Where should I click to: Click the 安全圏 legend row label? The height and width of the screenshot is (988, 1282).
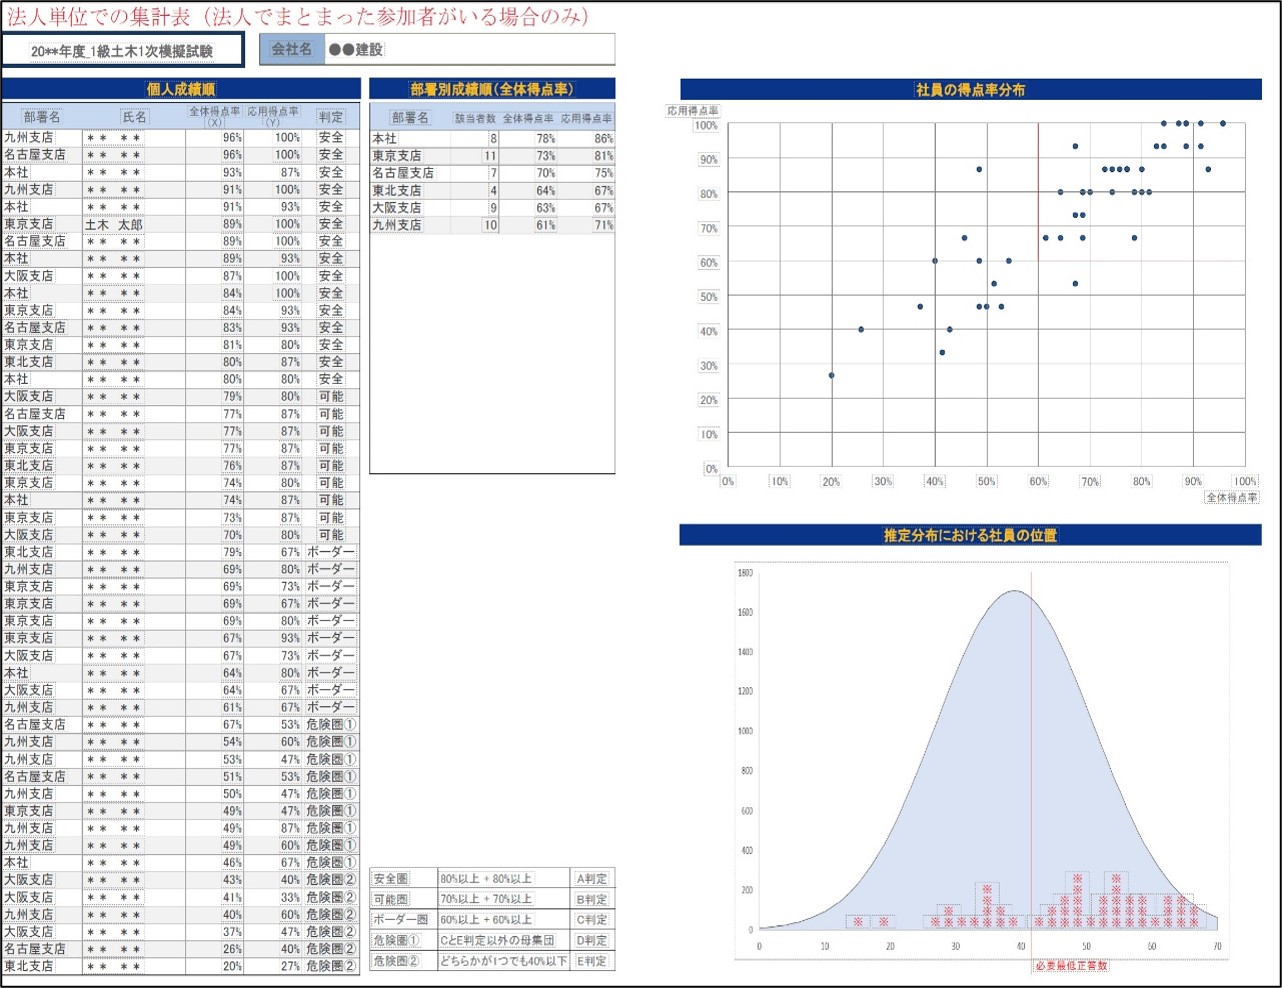391,879
